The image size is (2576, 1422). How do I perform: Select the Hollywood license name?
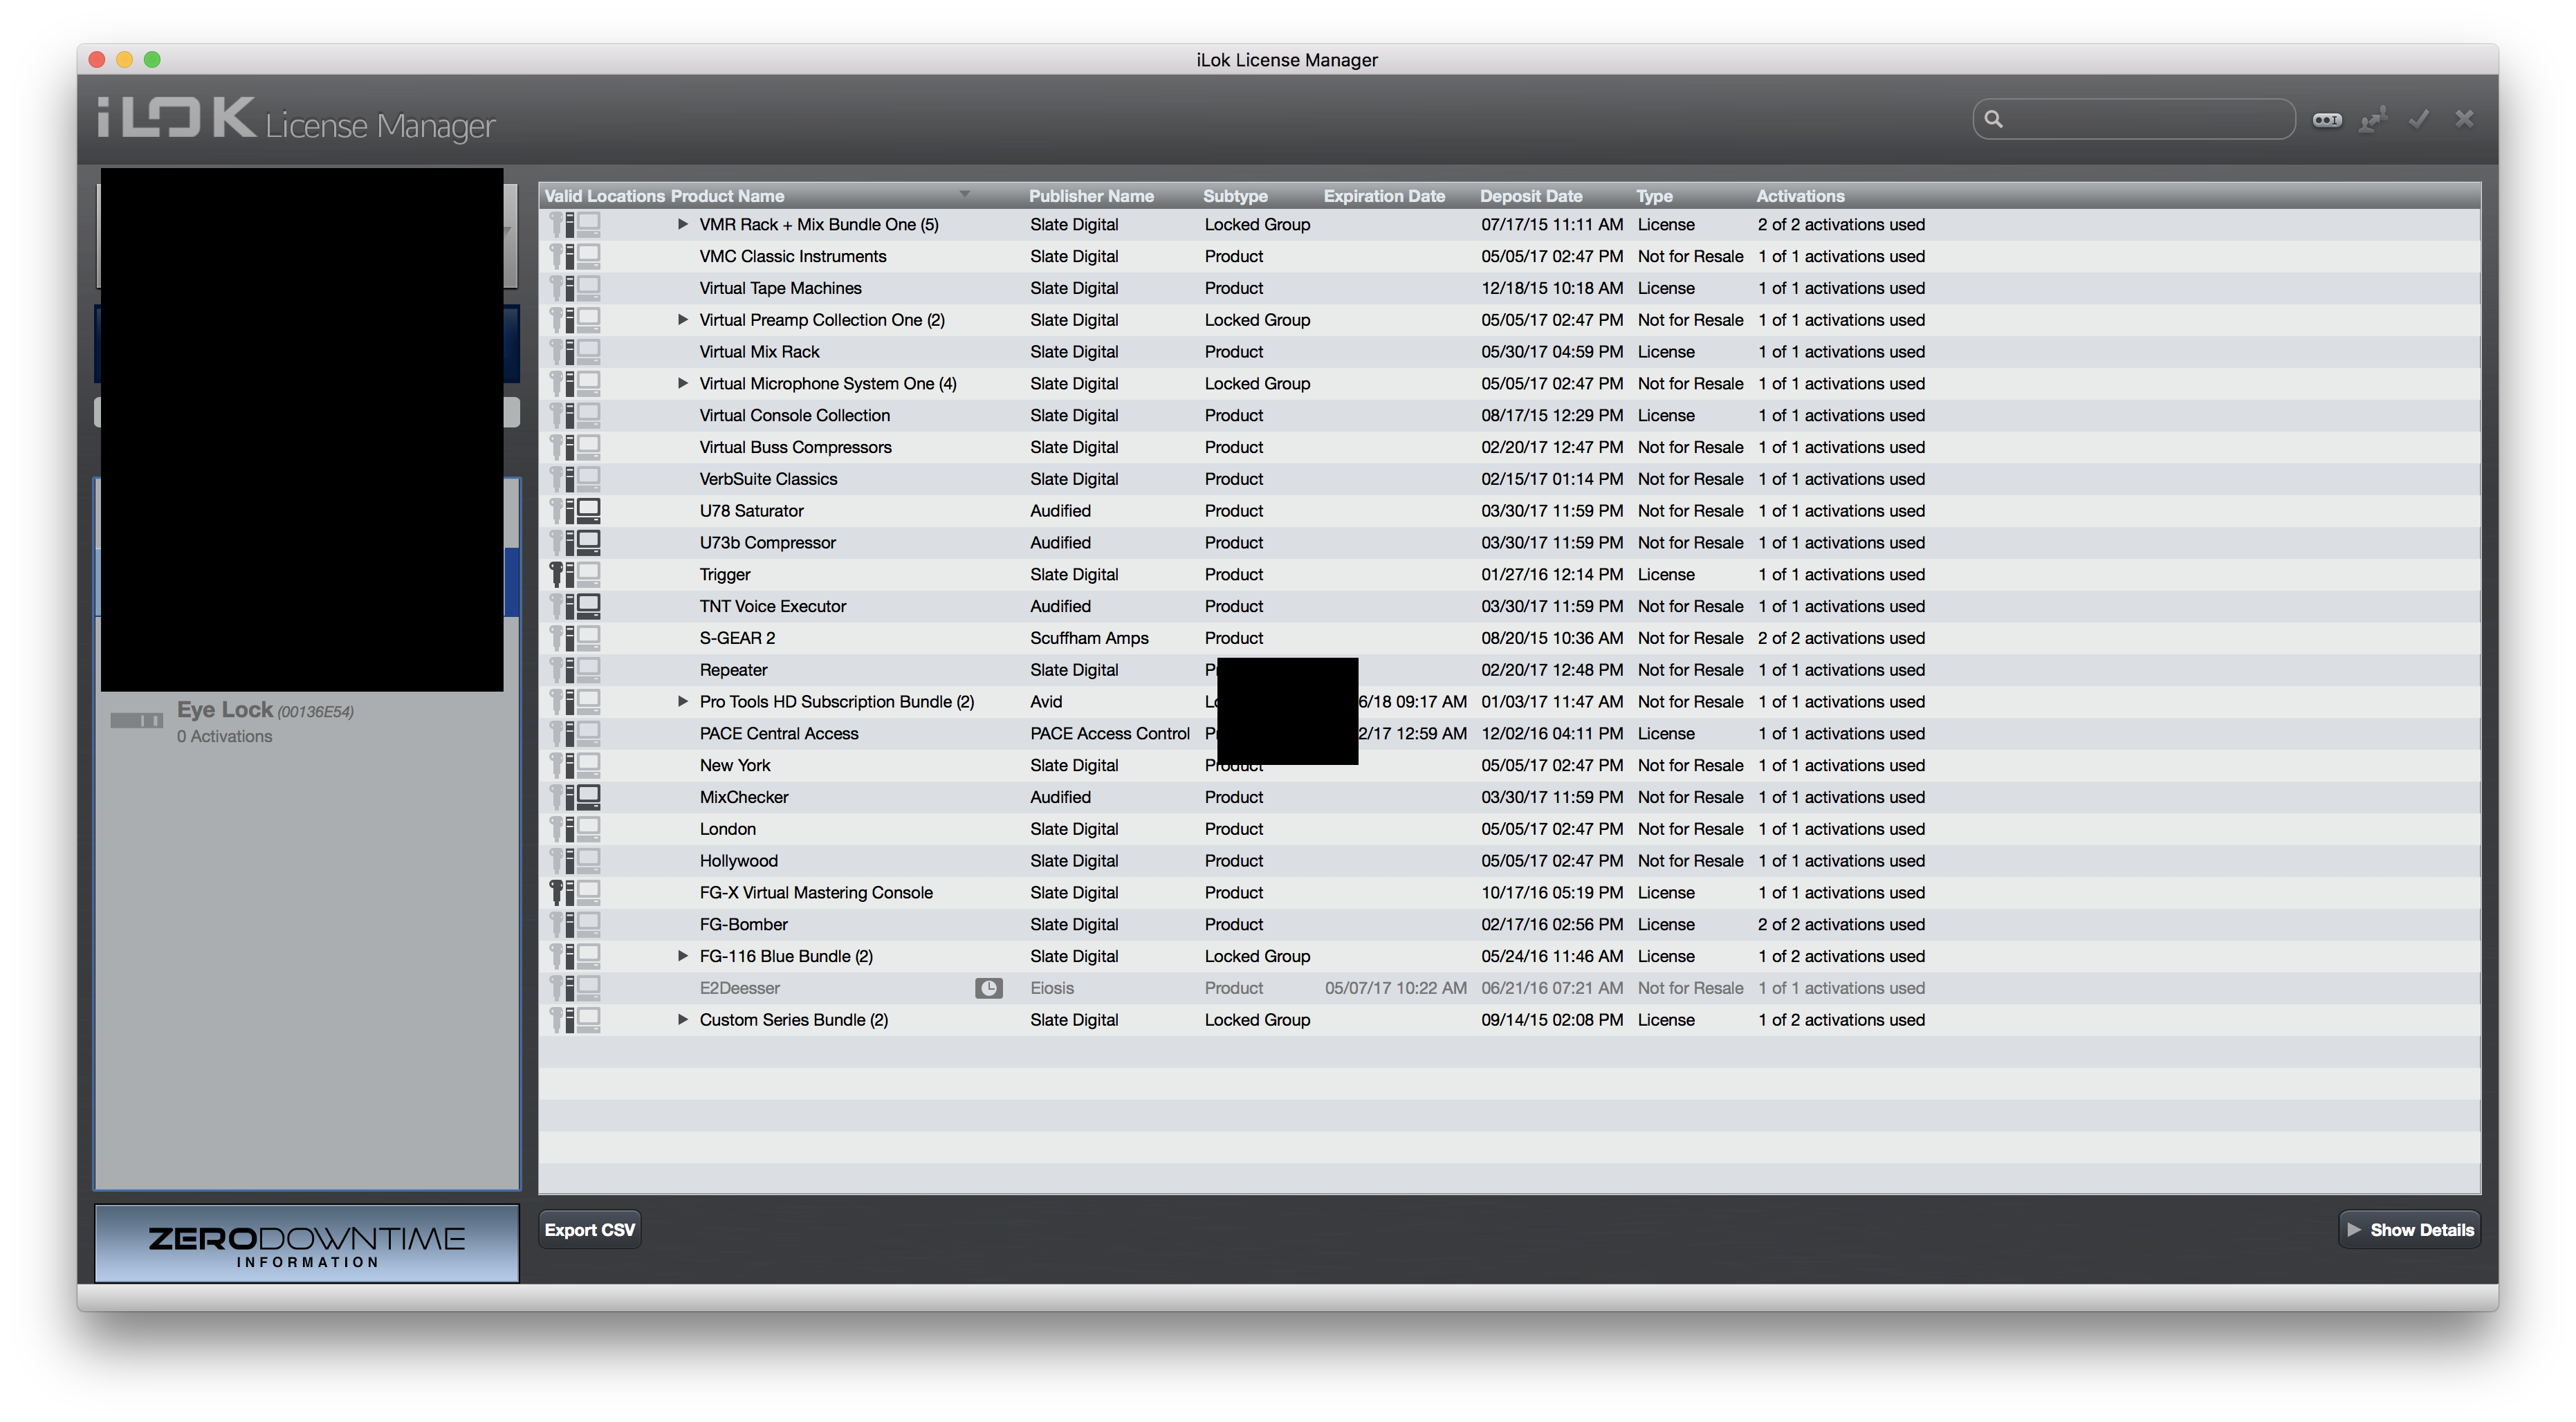click(738, 861)
